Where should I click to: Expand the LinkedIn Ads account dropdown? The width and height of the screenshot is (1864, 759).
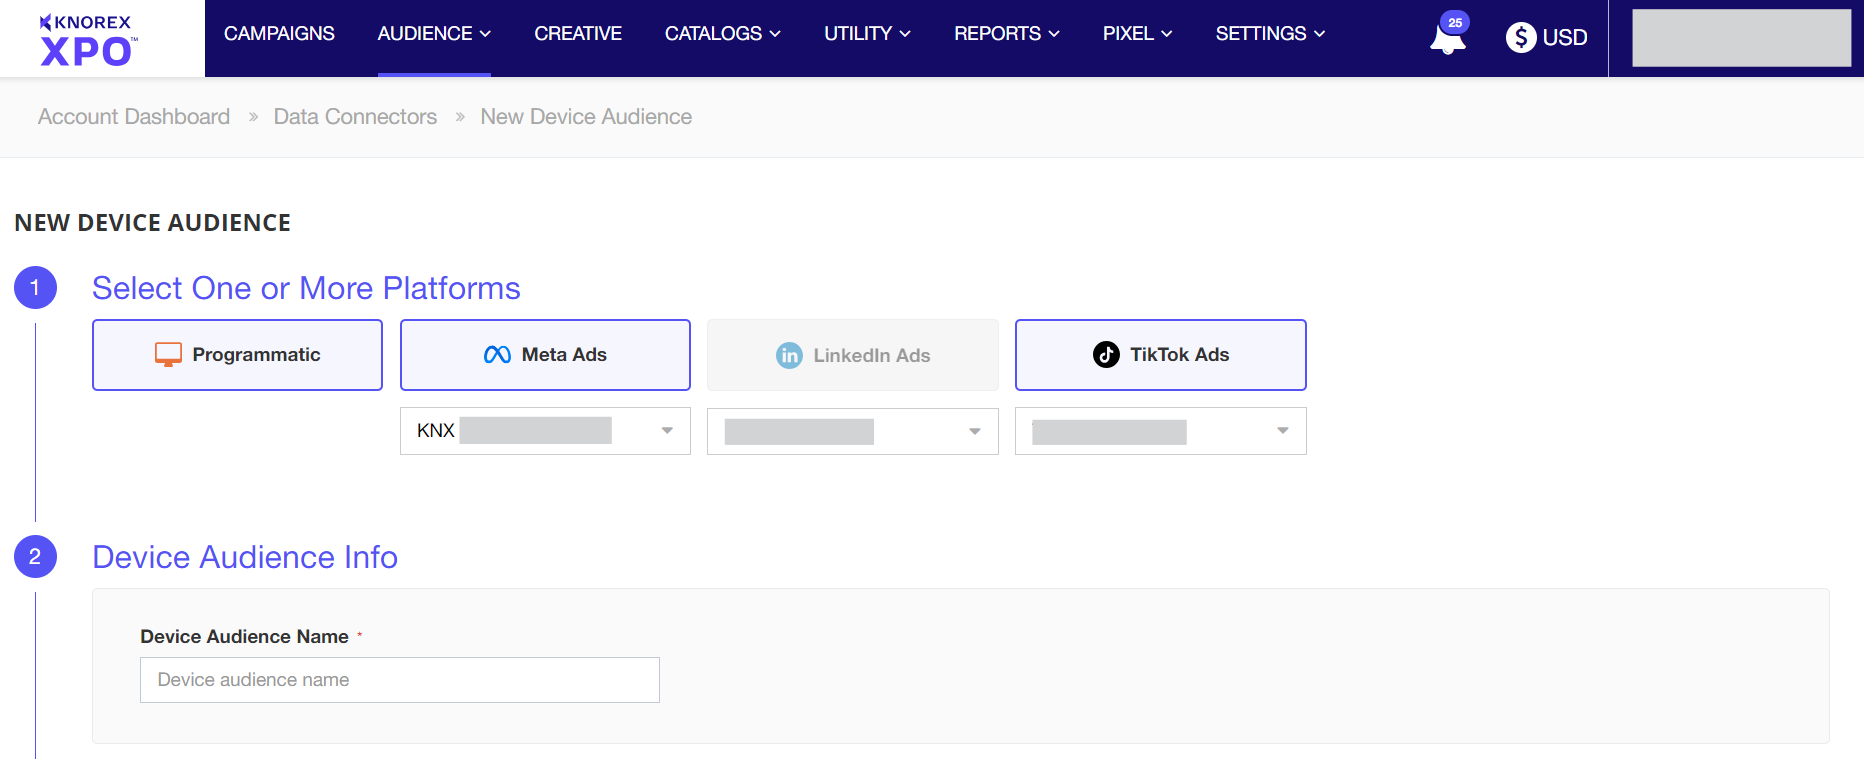coord(974,431)
